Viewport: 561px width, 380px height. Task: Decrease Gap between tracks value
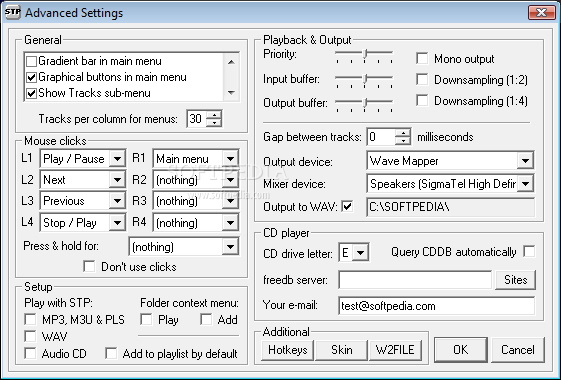click(x=403, y=141)
